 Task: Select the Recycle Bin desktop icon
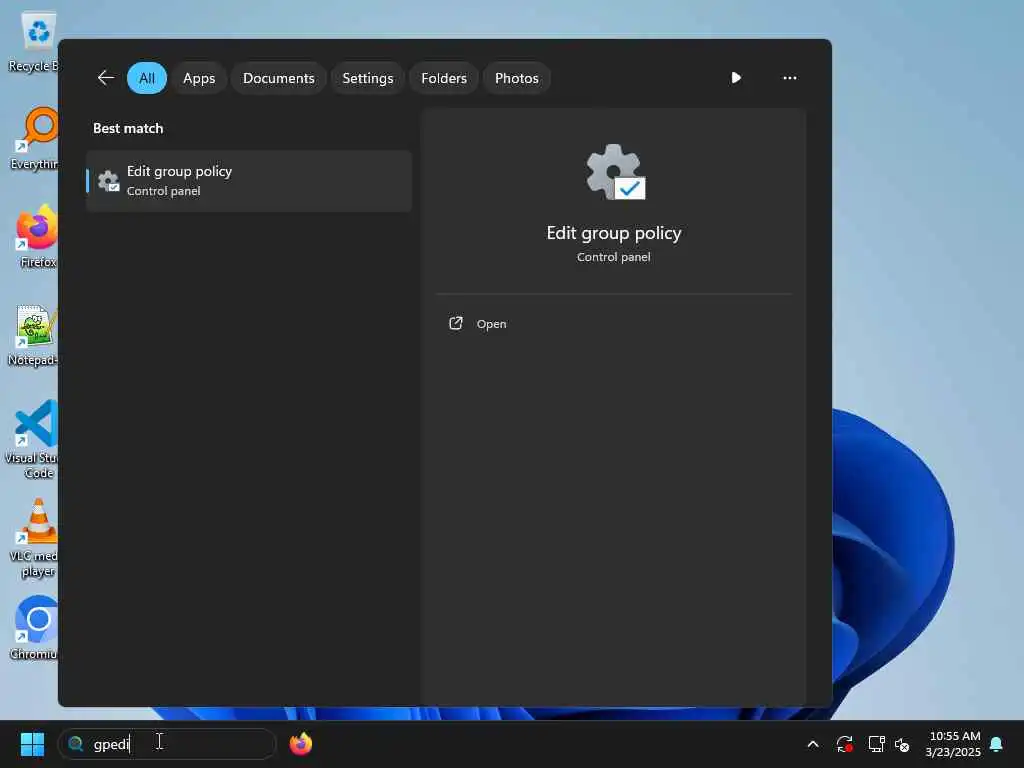point(33,43)
